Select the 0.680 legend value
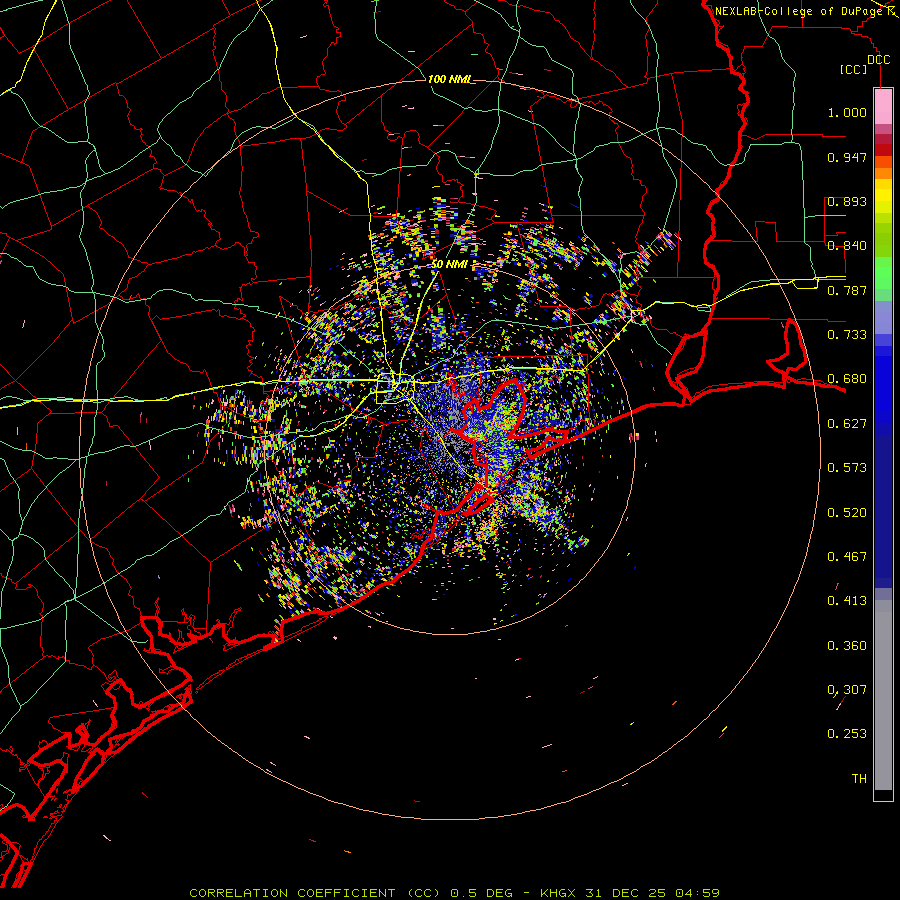 tap(847, 379)
